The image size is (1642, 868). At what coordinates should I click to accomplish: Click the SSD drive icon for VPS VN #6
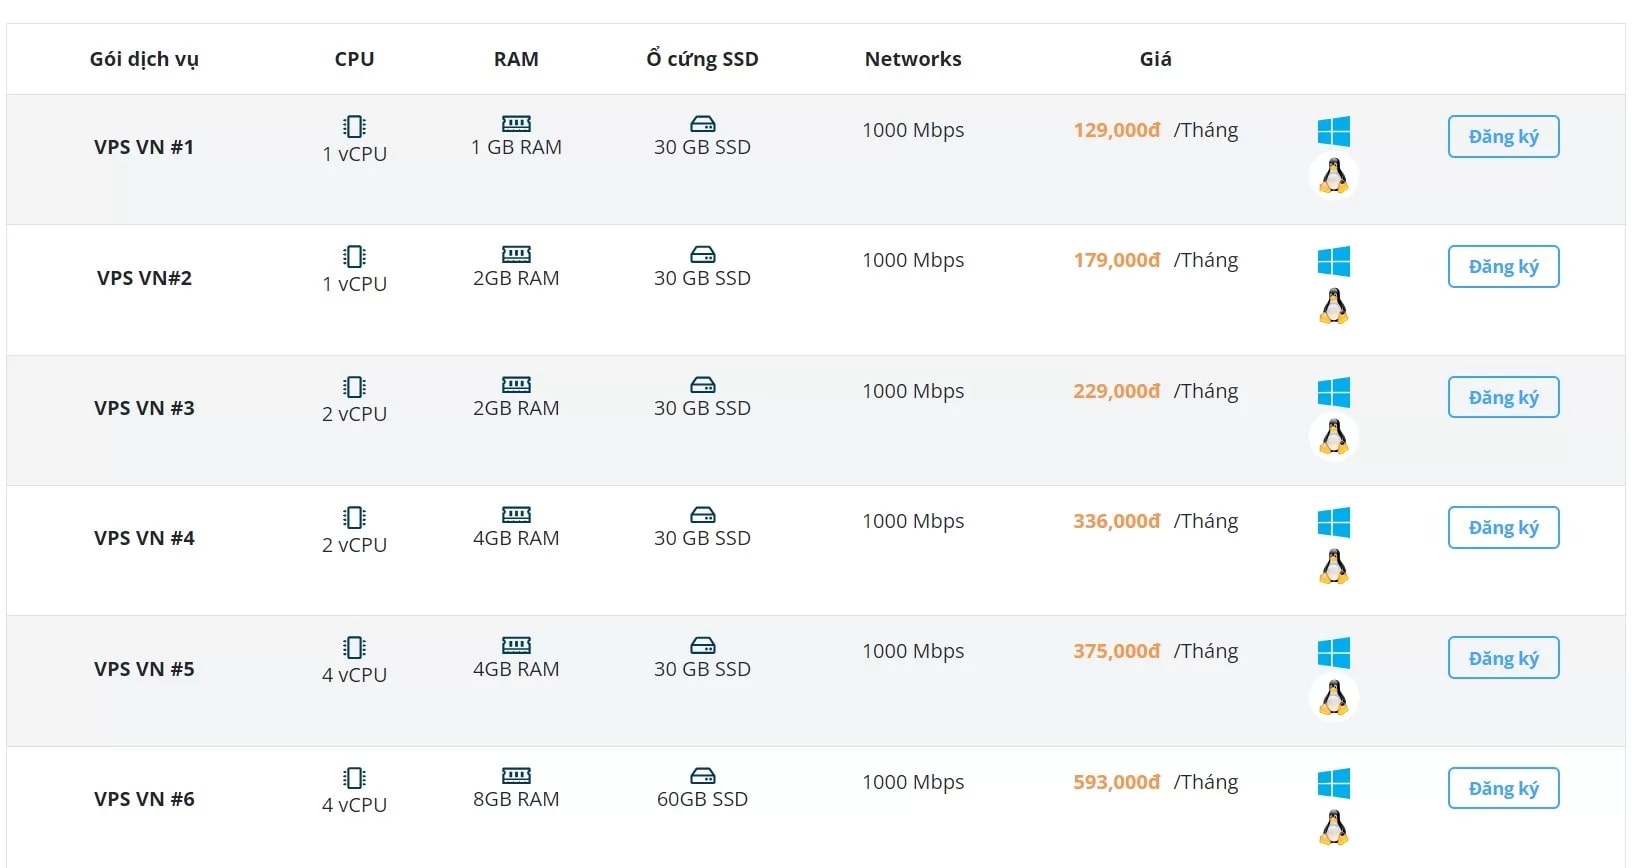[x=703, y=775]
